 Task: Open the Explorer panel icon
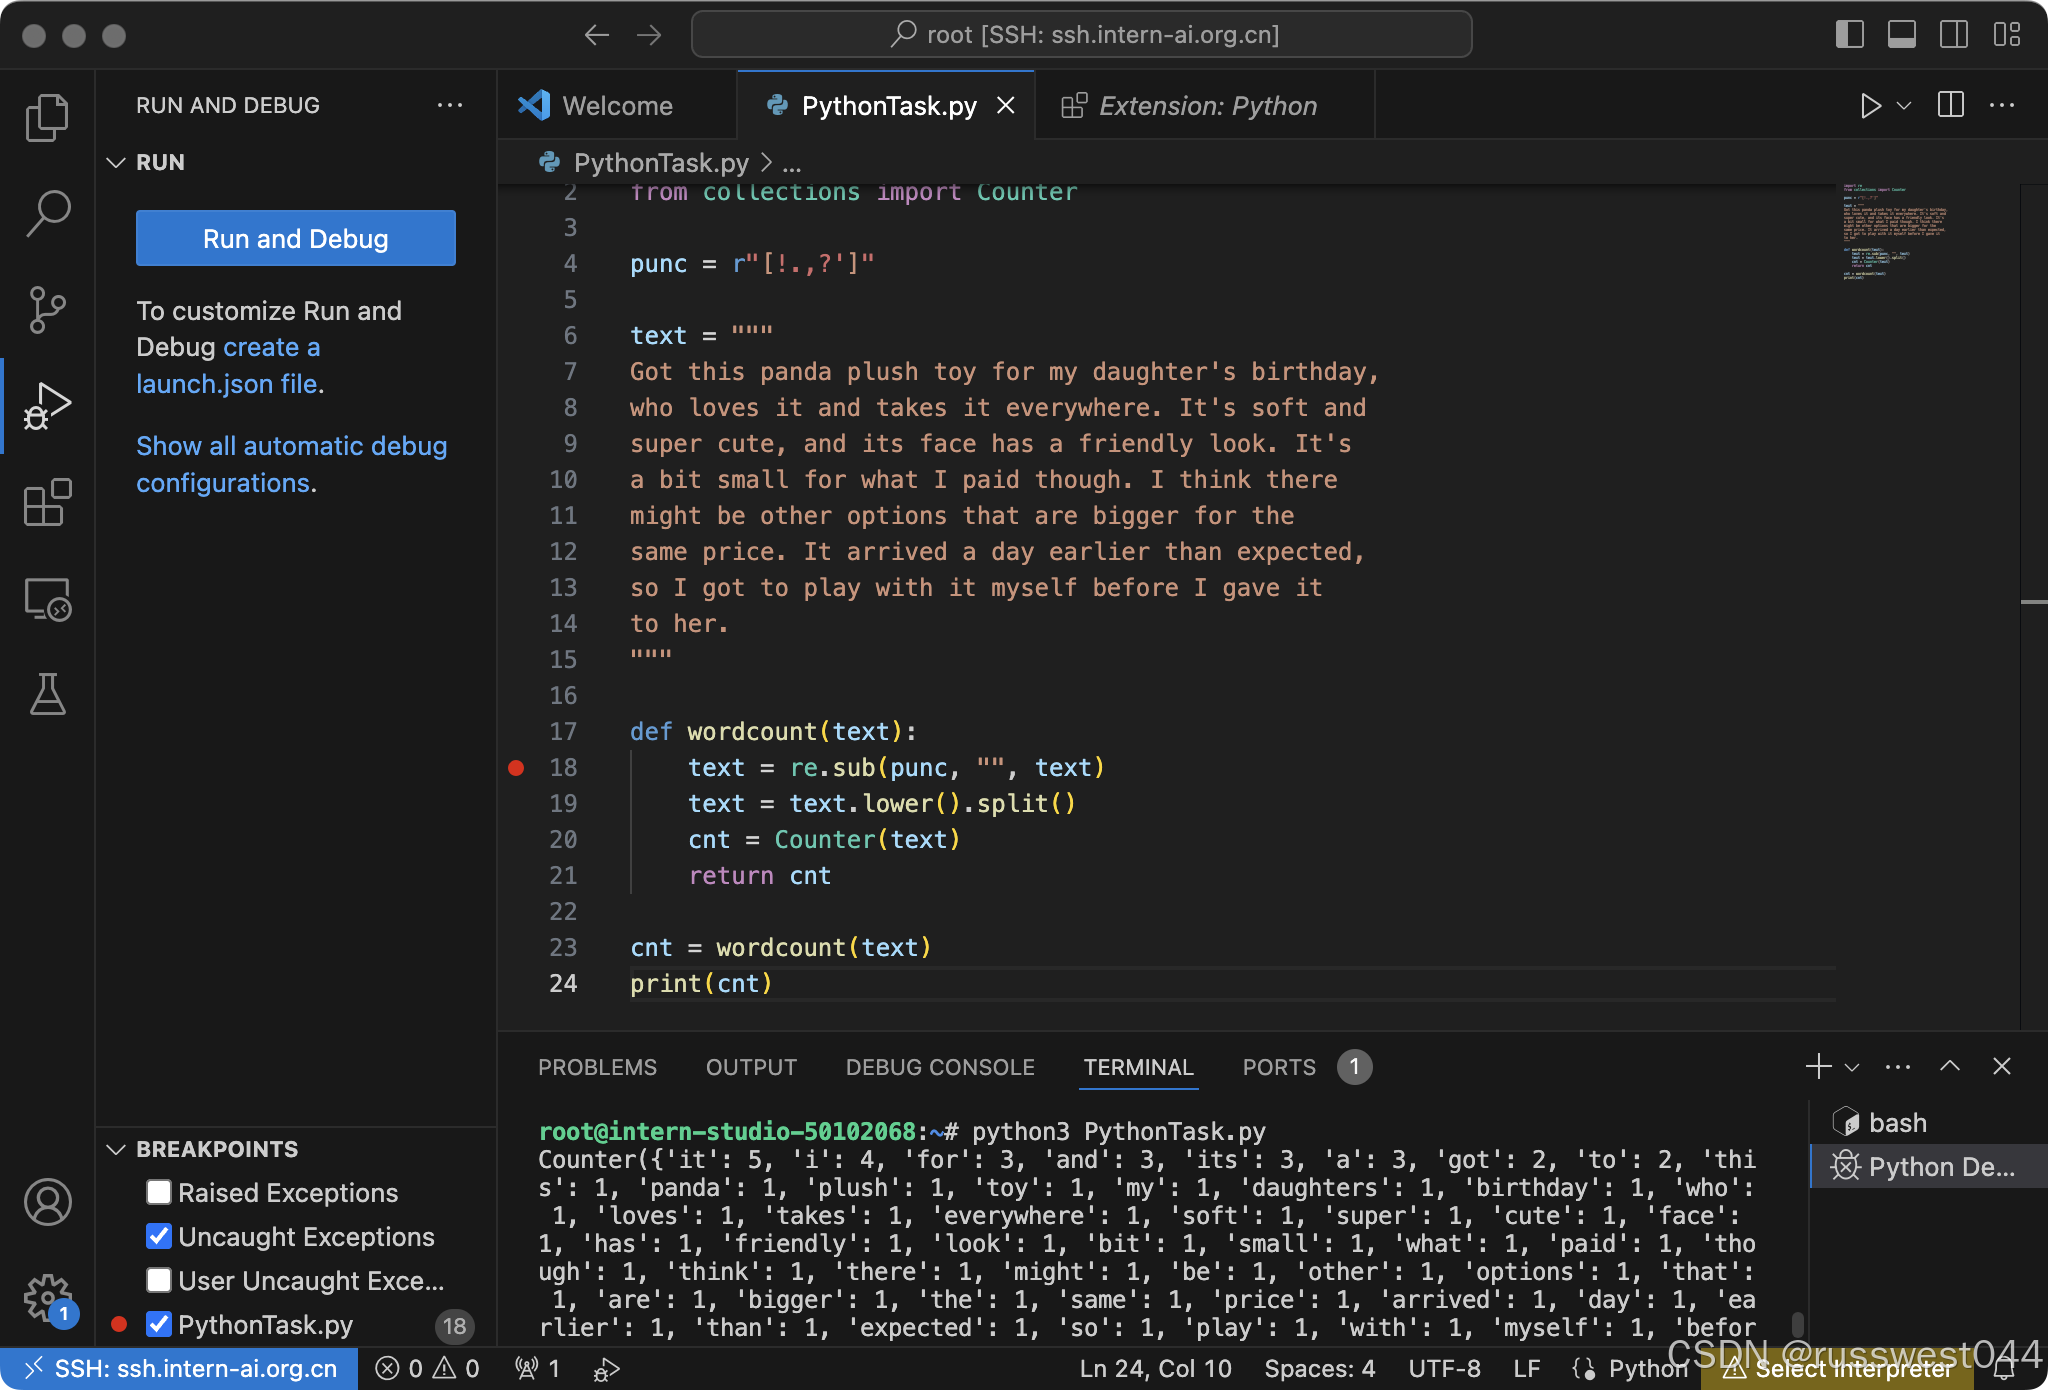tap(46, 117)
